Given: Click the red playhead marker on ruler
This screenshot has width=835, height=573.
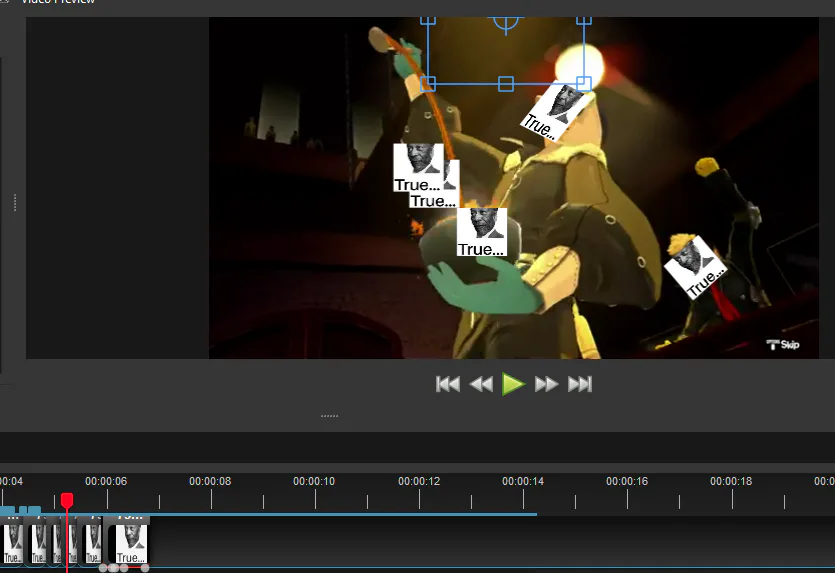Looking at the screenshot, I should (x=67, y=500).
